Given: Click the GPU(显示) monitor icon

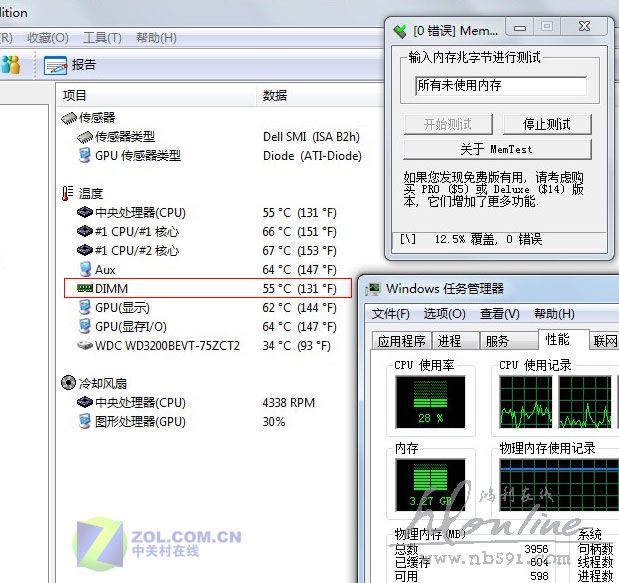Looking at the screenshot, I should click(84, 307).
